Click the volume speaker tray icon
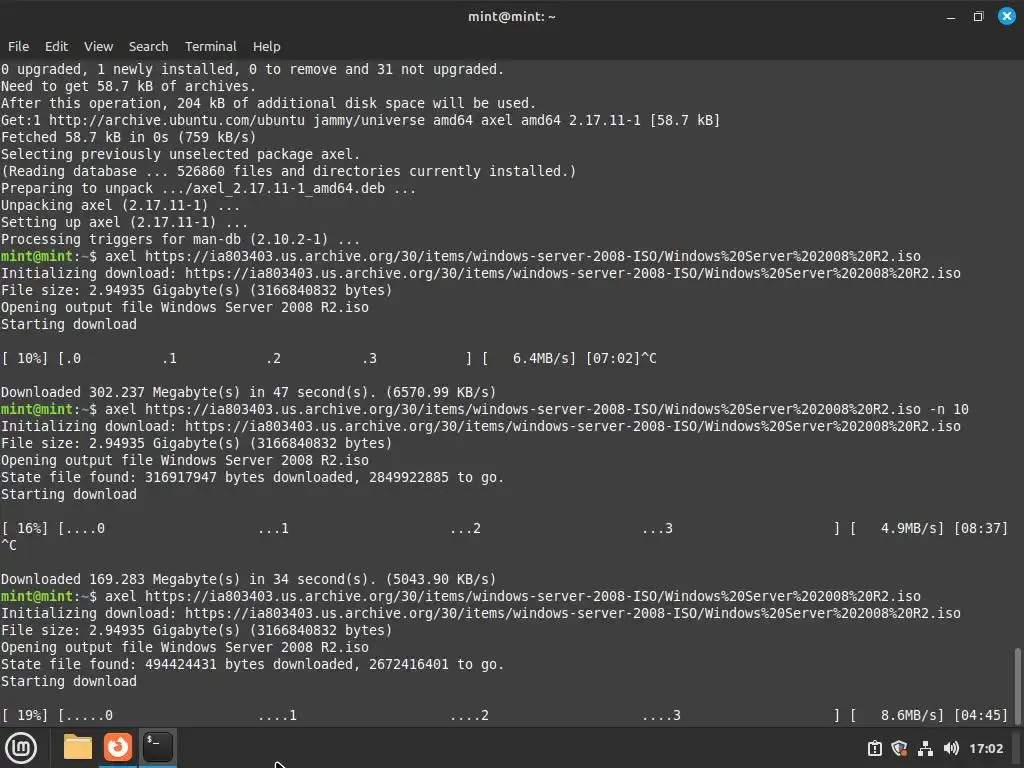This screenshot has height=768, width=1024. coord(952,748)
